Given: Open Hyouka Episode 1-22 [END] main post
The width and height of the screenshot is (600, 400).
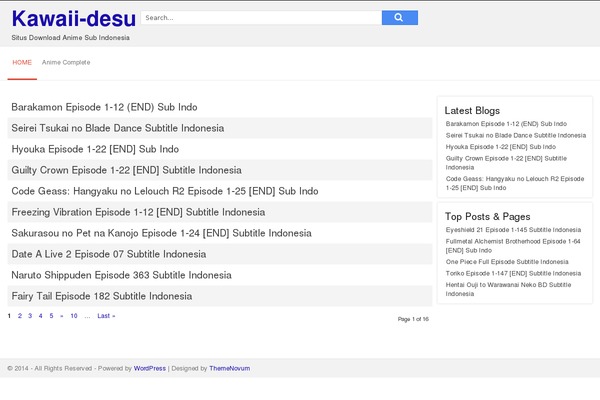Looking at the screenshot, I should (95, 149).
